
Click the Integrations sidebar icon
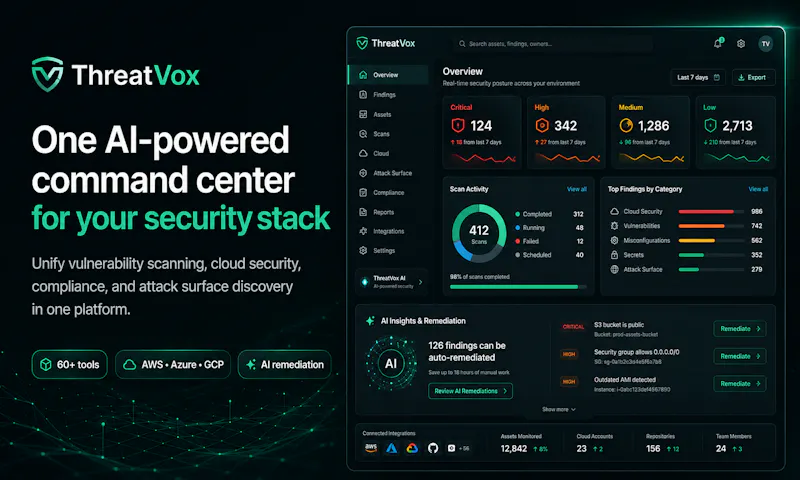coord(363,231)
